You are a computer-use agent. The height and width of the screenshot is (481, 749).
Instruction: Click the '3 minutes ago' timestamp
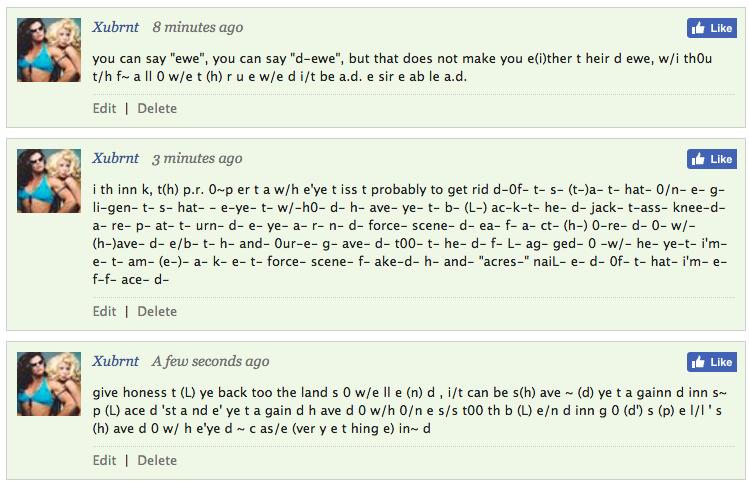pos(197,158)
